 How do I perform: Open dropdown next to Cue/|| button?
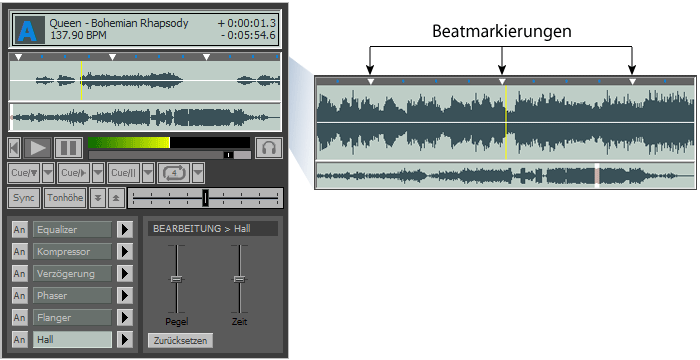coord(148,173)
